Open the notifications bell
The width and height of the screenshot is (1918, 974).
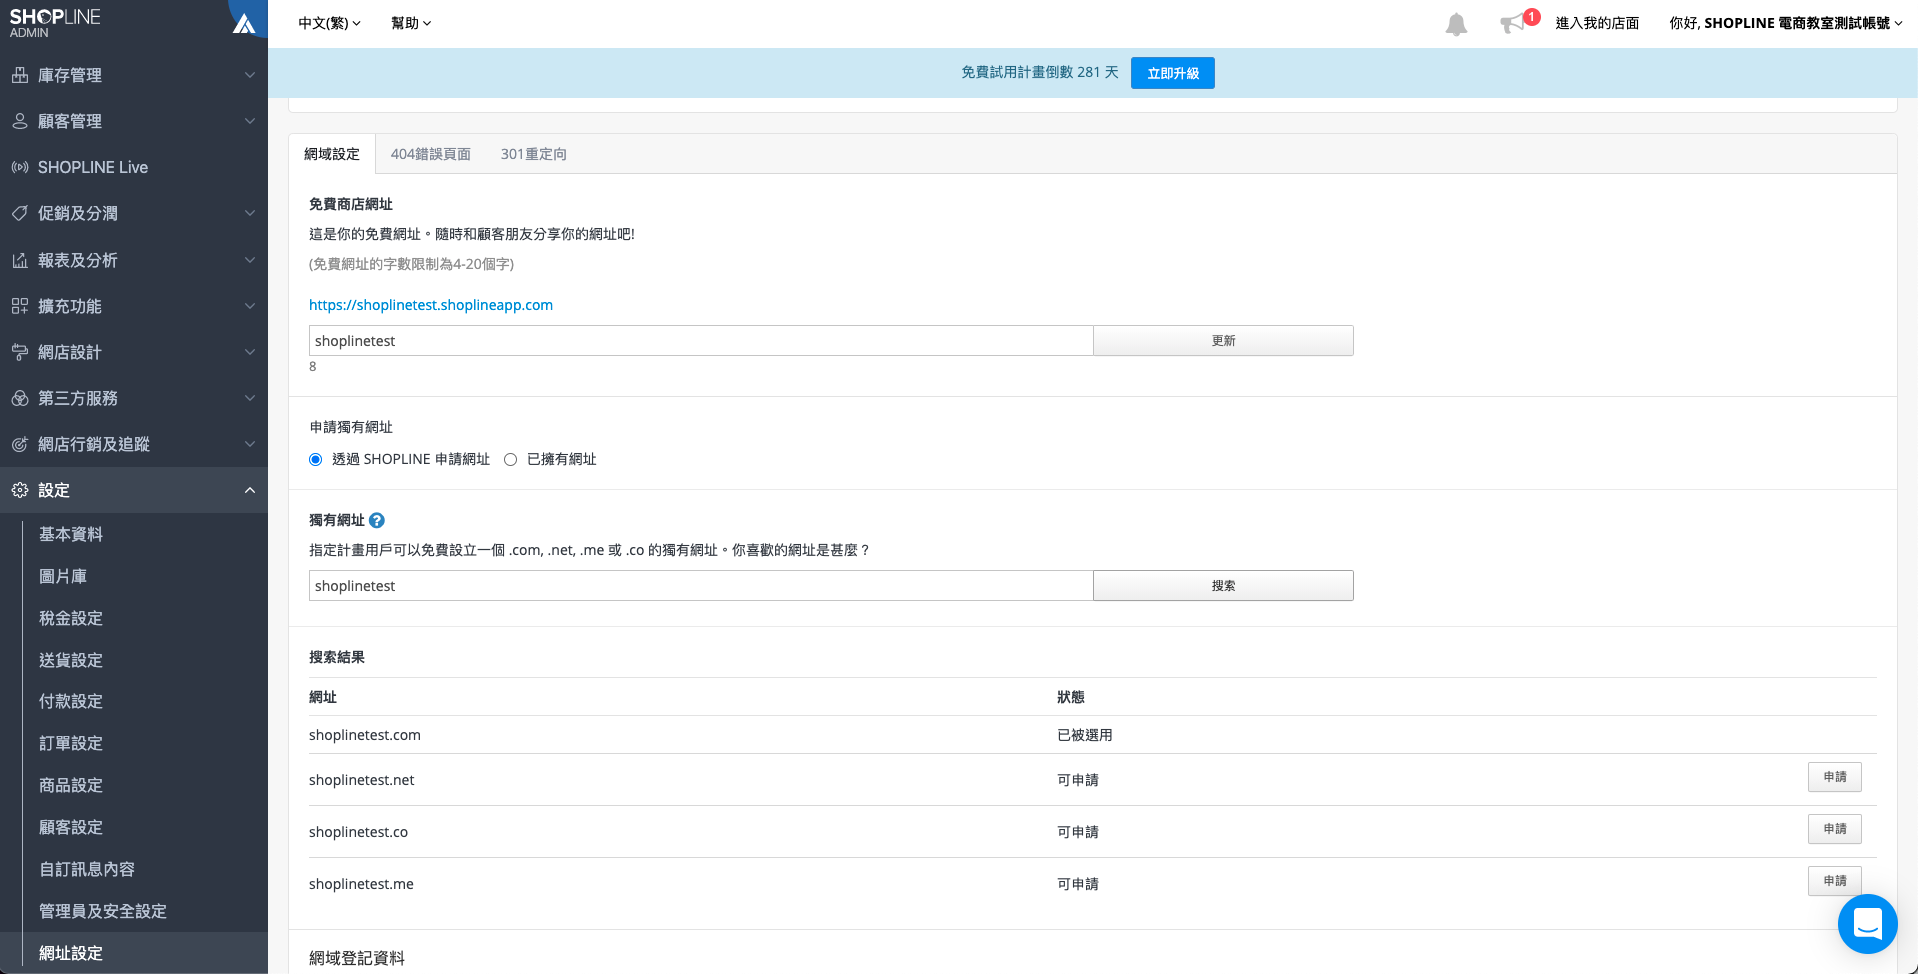1456,24
